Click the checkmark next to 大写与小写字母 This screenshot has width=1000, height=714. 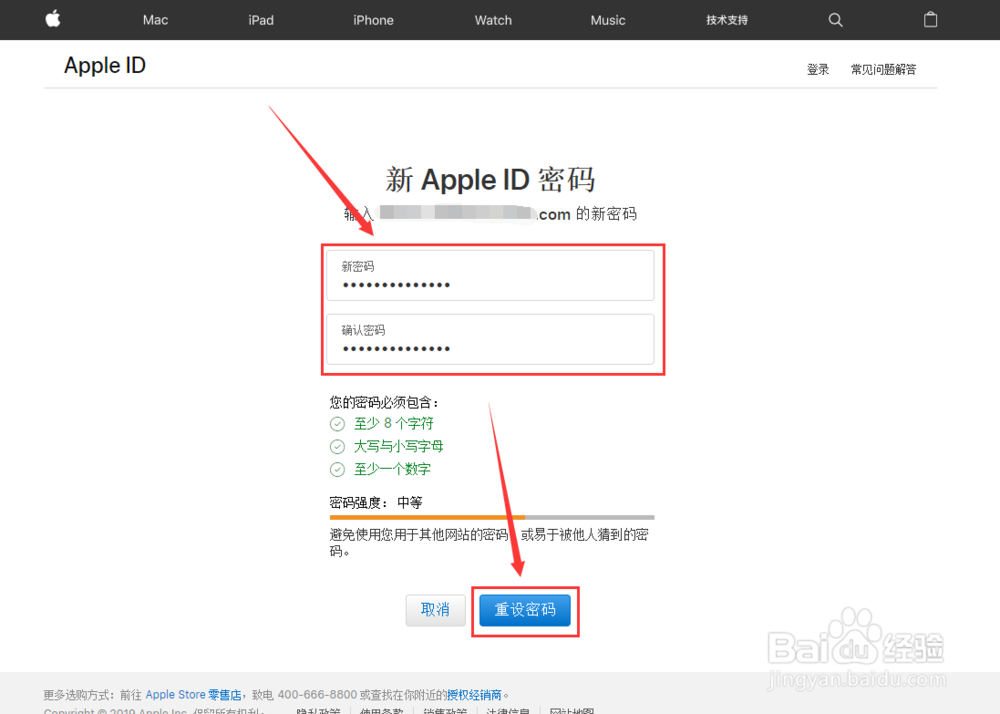[x=337, y=446]
